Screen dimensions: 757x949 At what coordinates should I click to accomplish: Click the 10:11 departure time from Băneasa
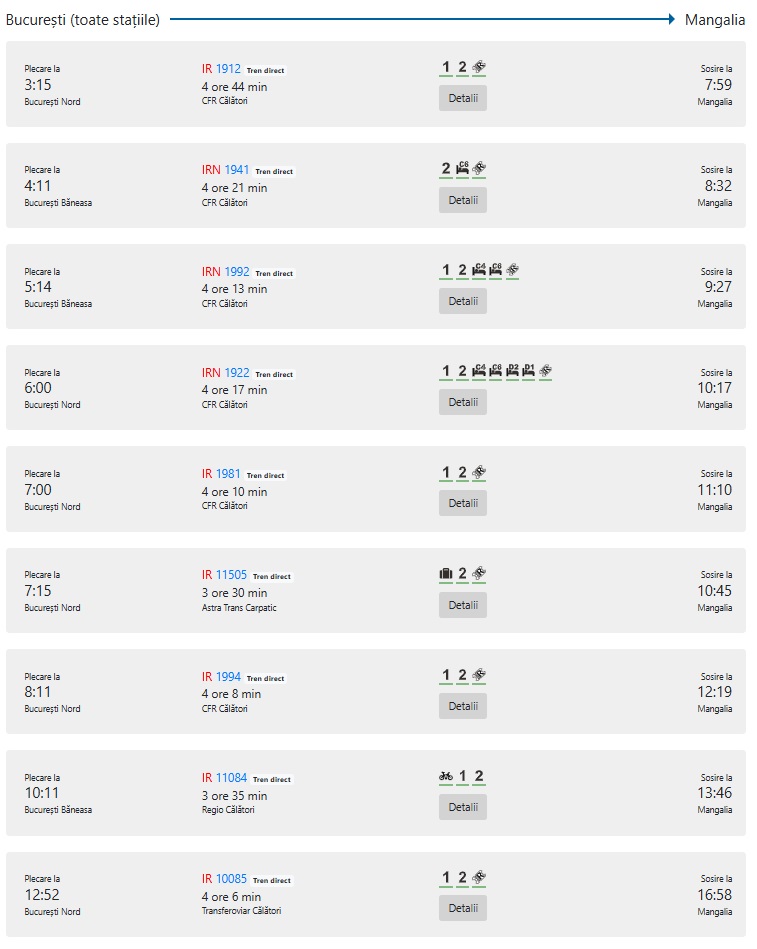(x=38, y=793)
